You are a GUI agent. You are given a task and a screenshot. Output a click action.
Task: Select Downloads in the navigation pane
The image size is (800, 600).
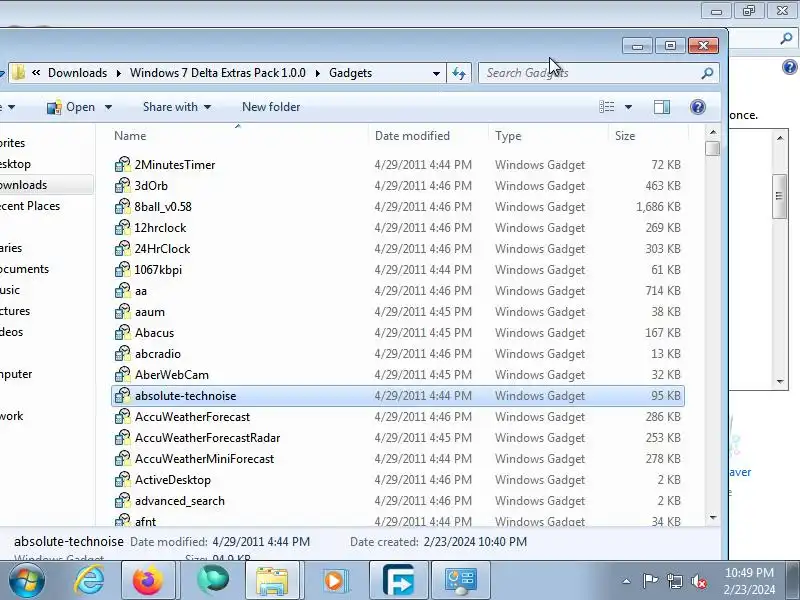click(x=23, y=185)
